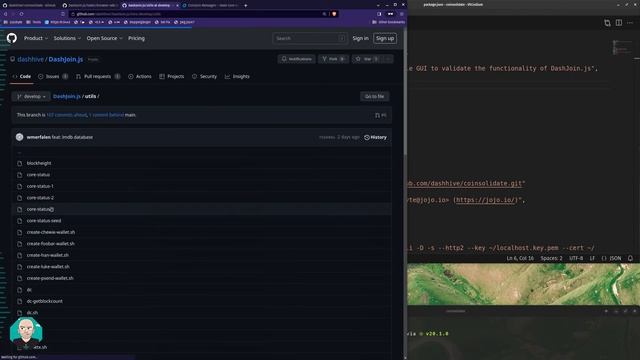The width and height of the screenshot is (640, 360).
Task: Open create-foobar-wallet.sh file
Action: [51, 244]
